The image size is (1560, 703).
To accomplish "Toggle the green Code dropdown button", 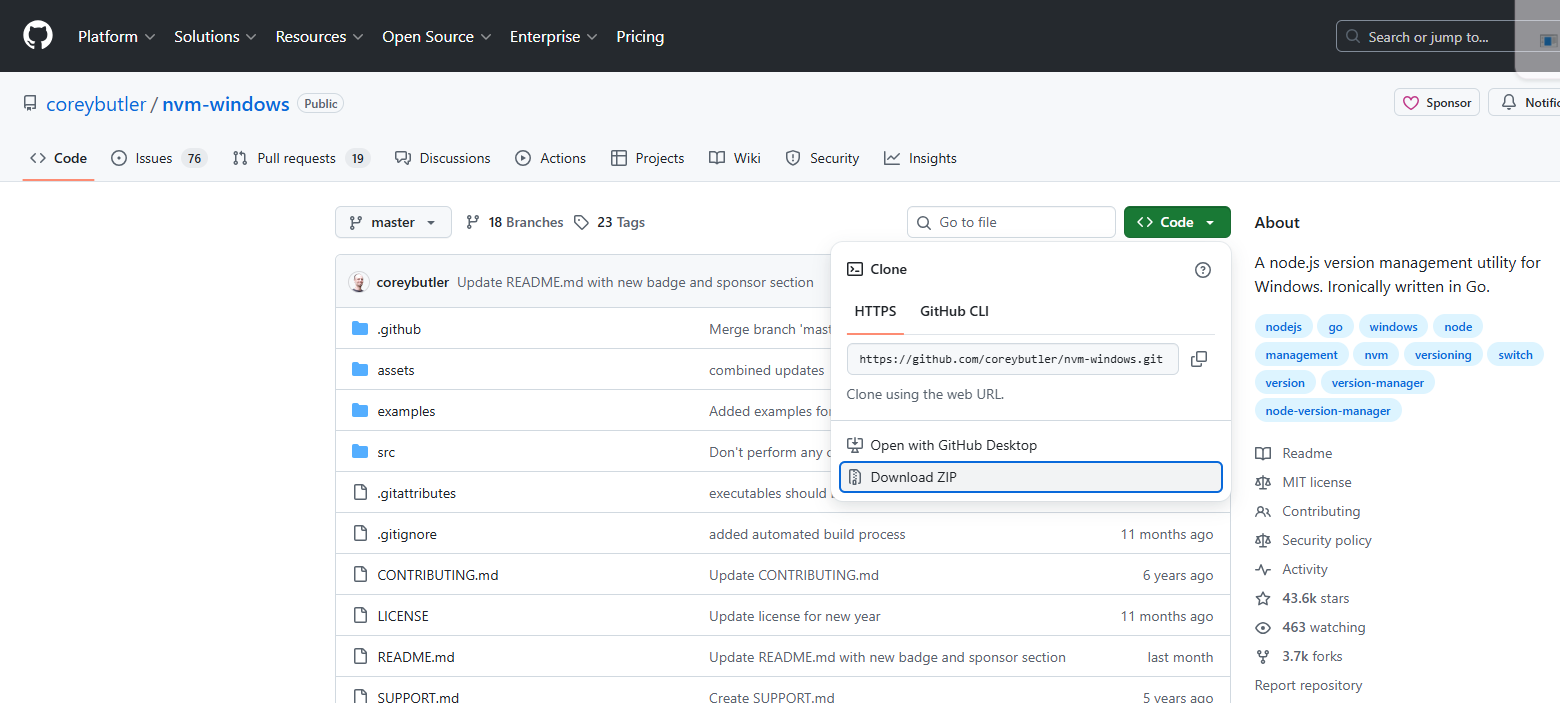I will click(x=1177, y=222).
